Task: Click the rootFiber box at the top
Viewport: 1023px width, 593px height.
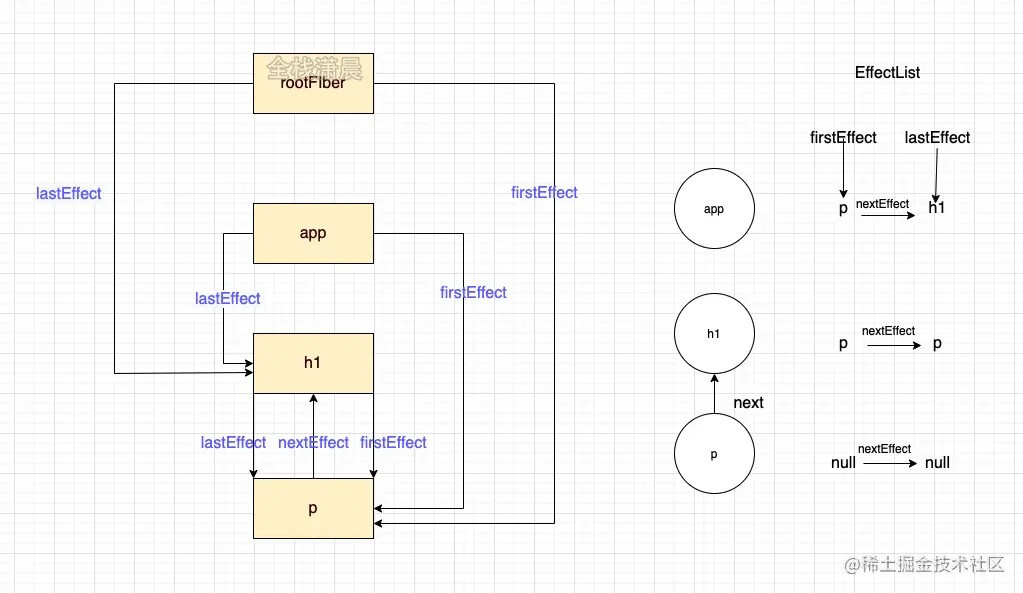Action: [x=313, y=84]
